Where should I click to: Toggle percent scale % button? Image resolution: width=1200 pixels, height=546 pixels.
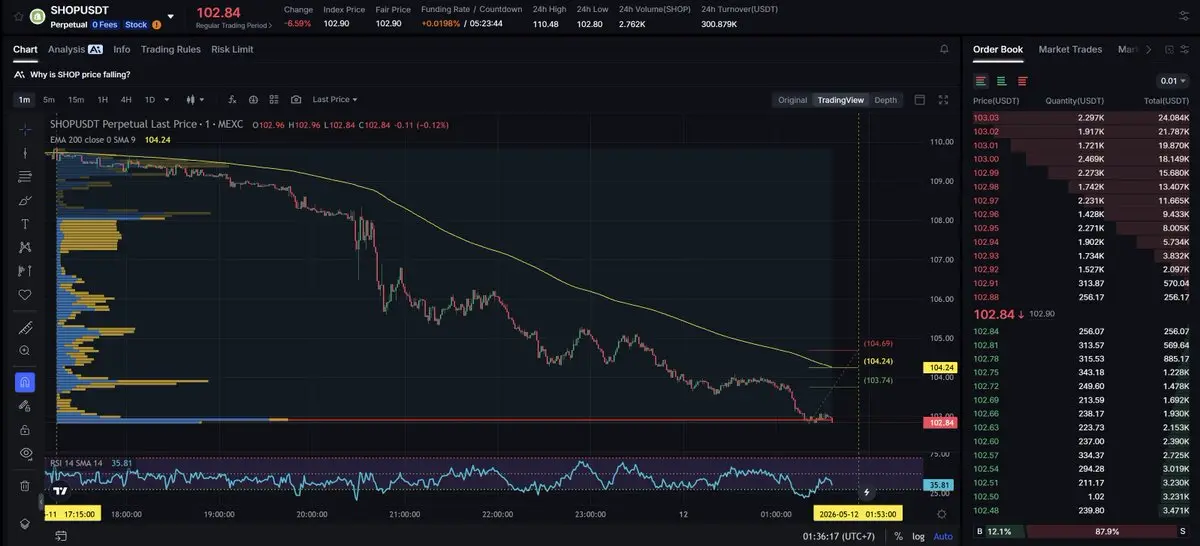pos(899,537)
